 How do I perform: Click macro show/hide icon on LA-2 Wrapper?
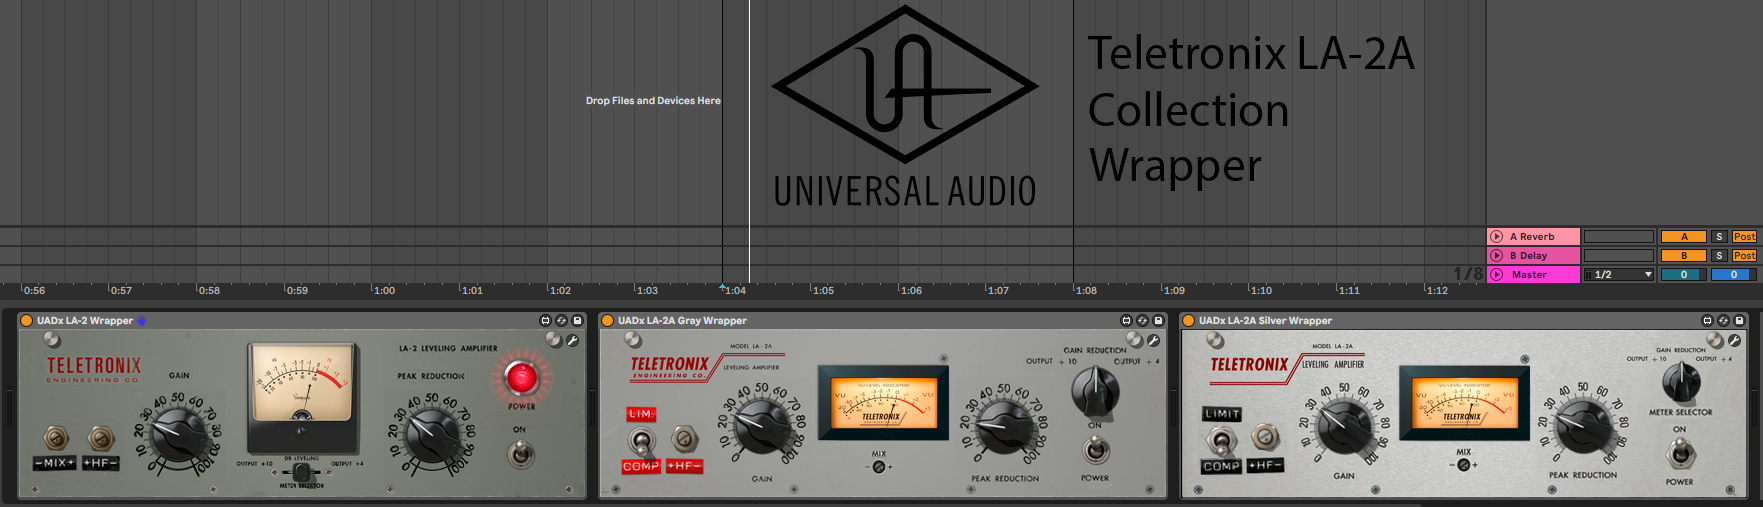(545, 321)
